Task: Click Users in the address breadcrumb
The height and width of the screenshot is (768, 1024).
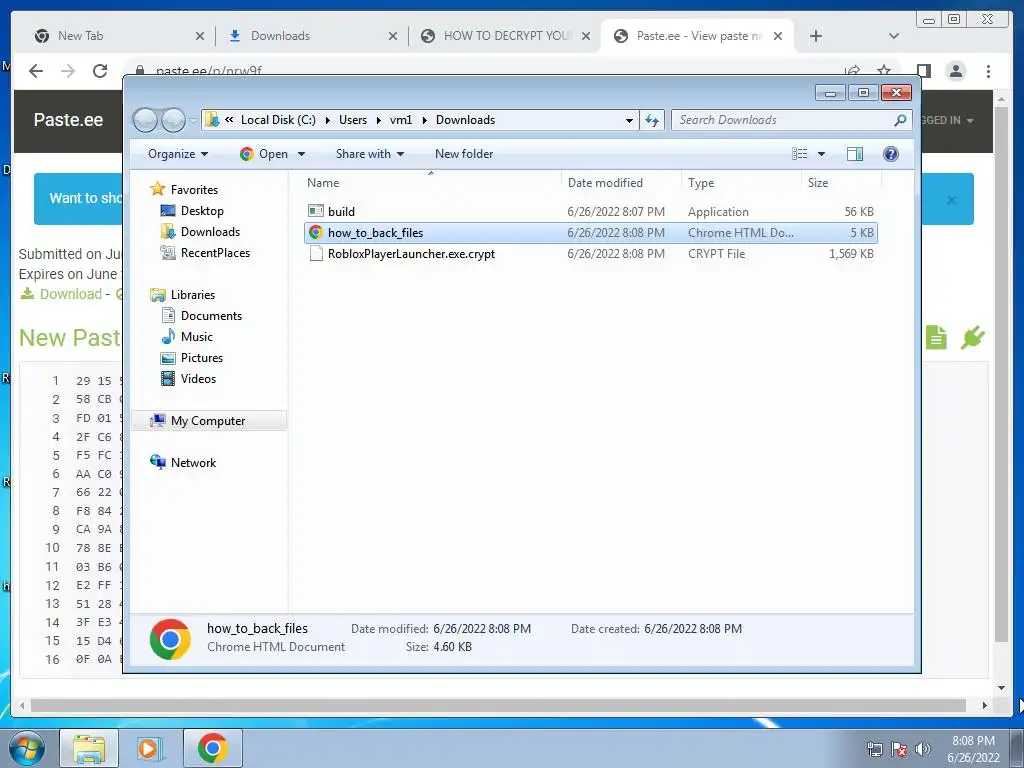Action: pos(353,120)
